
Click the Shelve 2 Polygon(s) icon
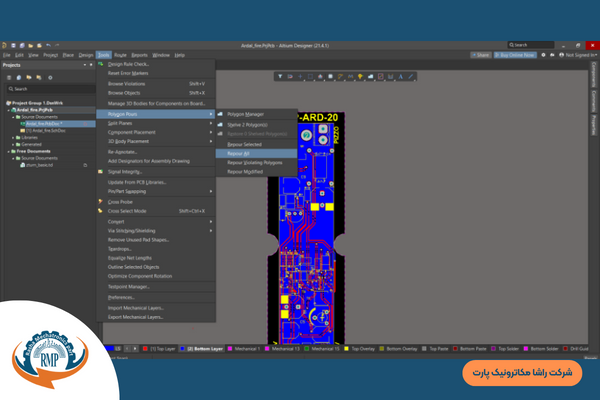pos(219,125)
